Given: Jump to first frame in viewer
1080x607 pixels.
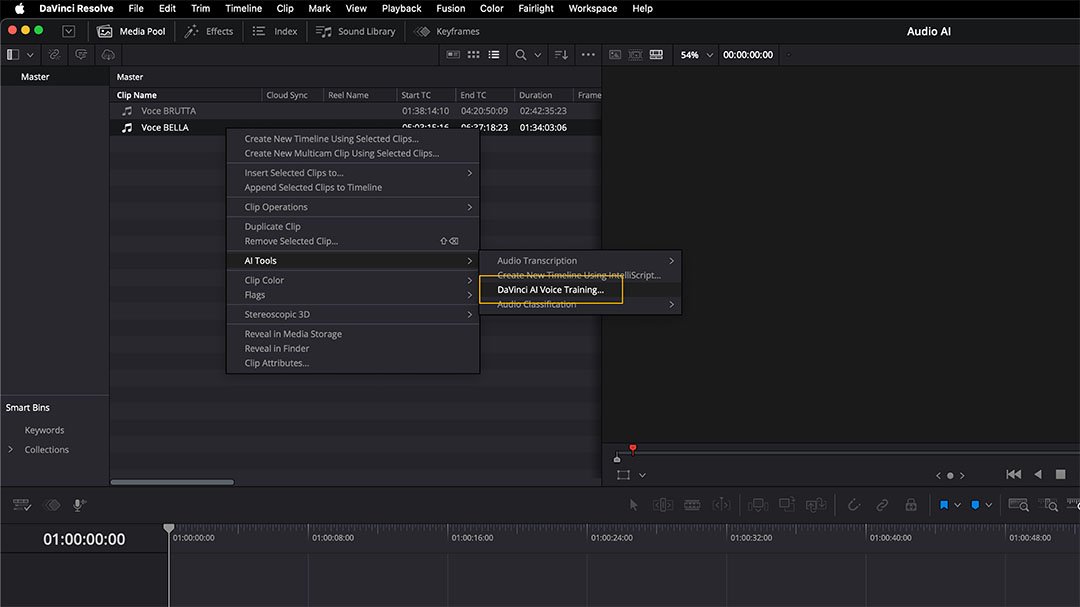Looking at the screenshot, I should (1013, 474).
